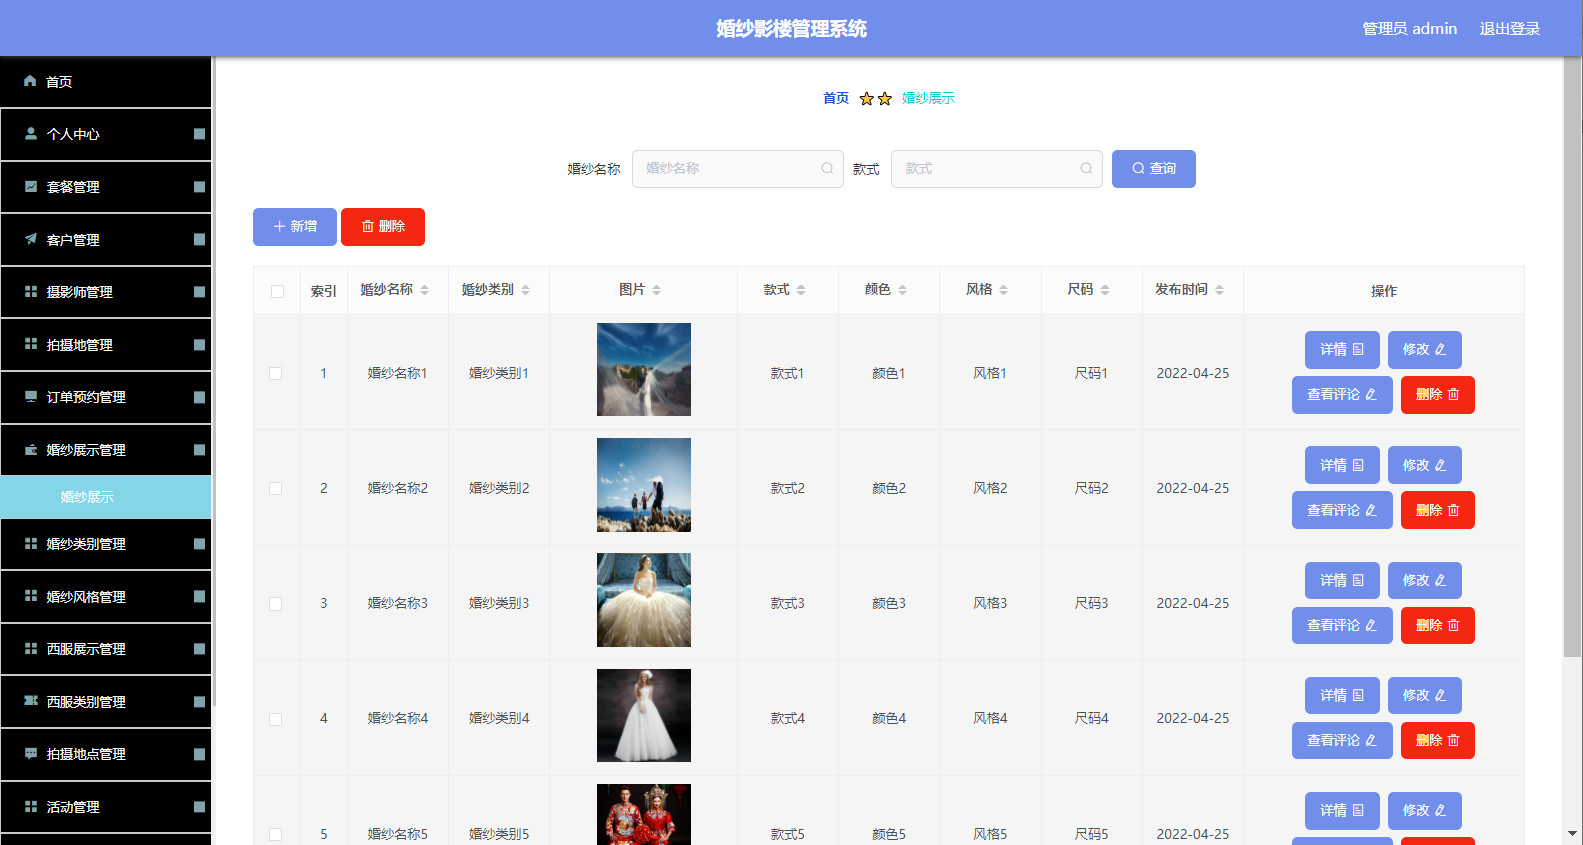Open 拍摄地点管理 menu label
The image size is (1583, 845).
pos(86,754)
